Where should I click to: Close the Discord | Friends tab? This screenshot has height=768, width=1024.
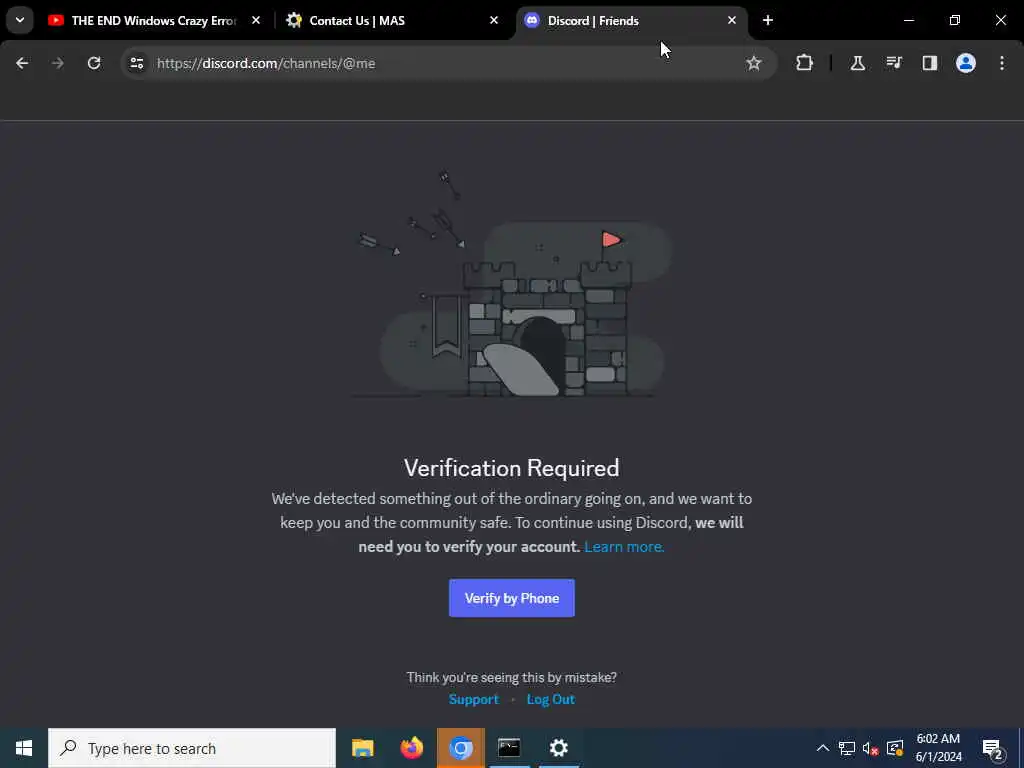[731, 20]
